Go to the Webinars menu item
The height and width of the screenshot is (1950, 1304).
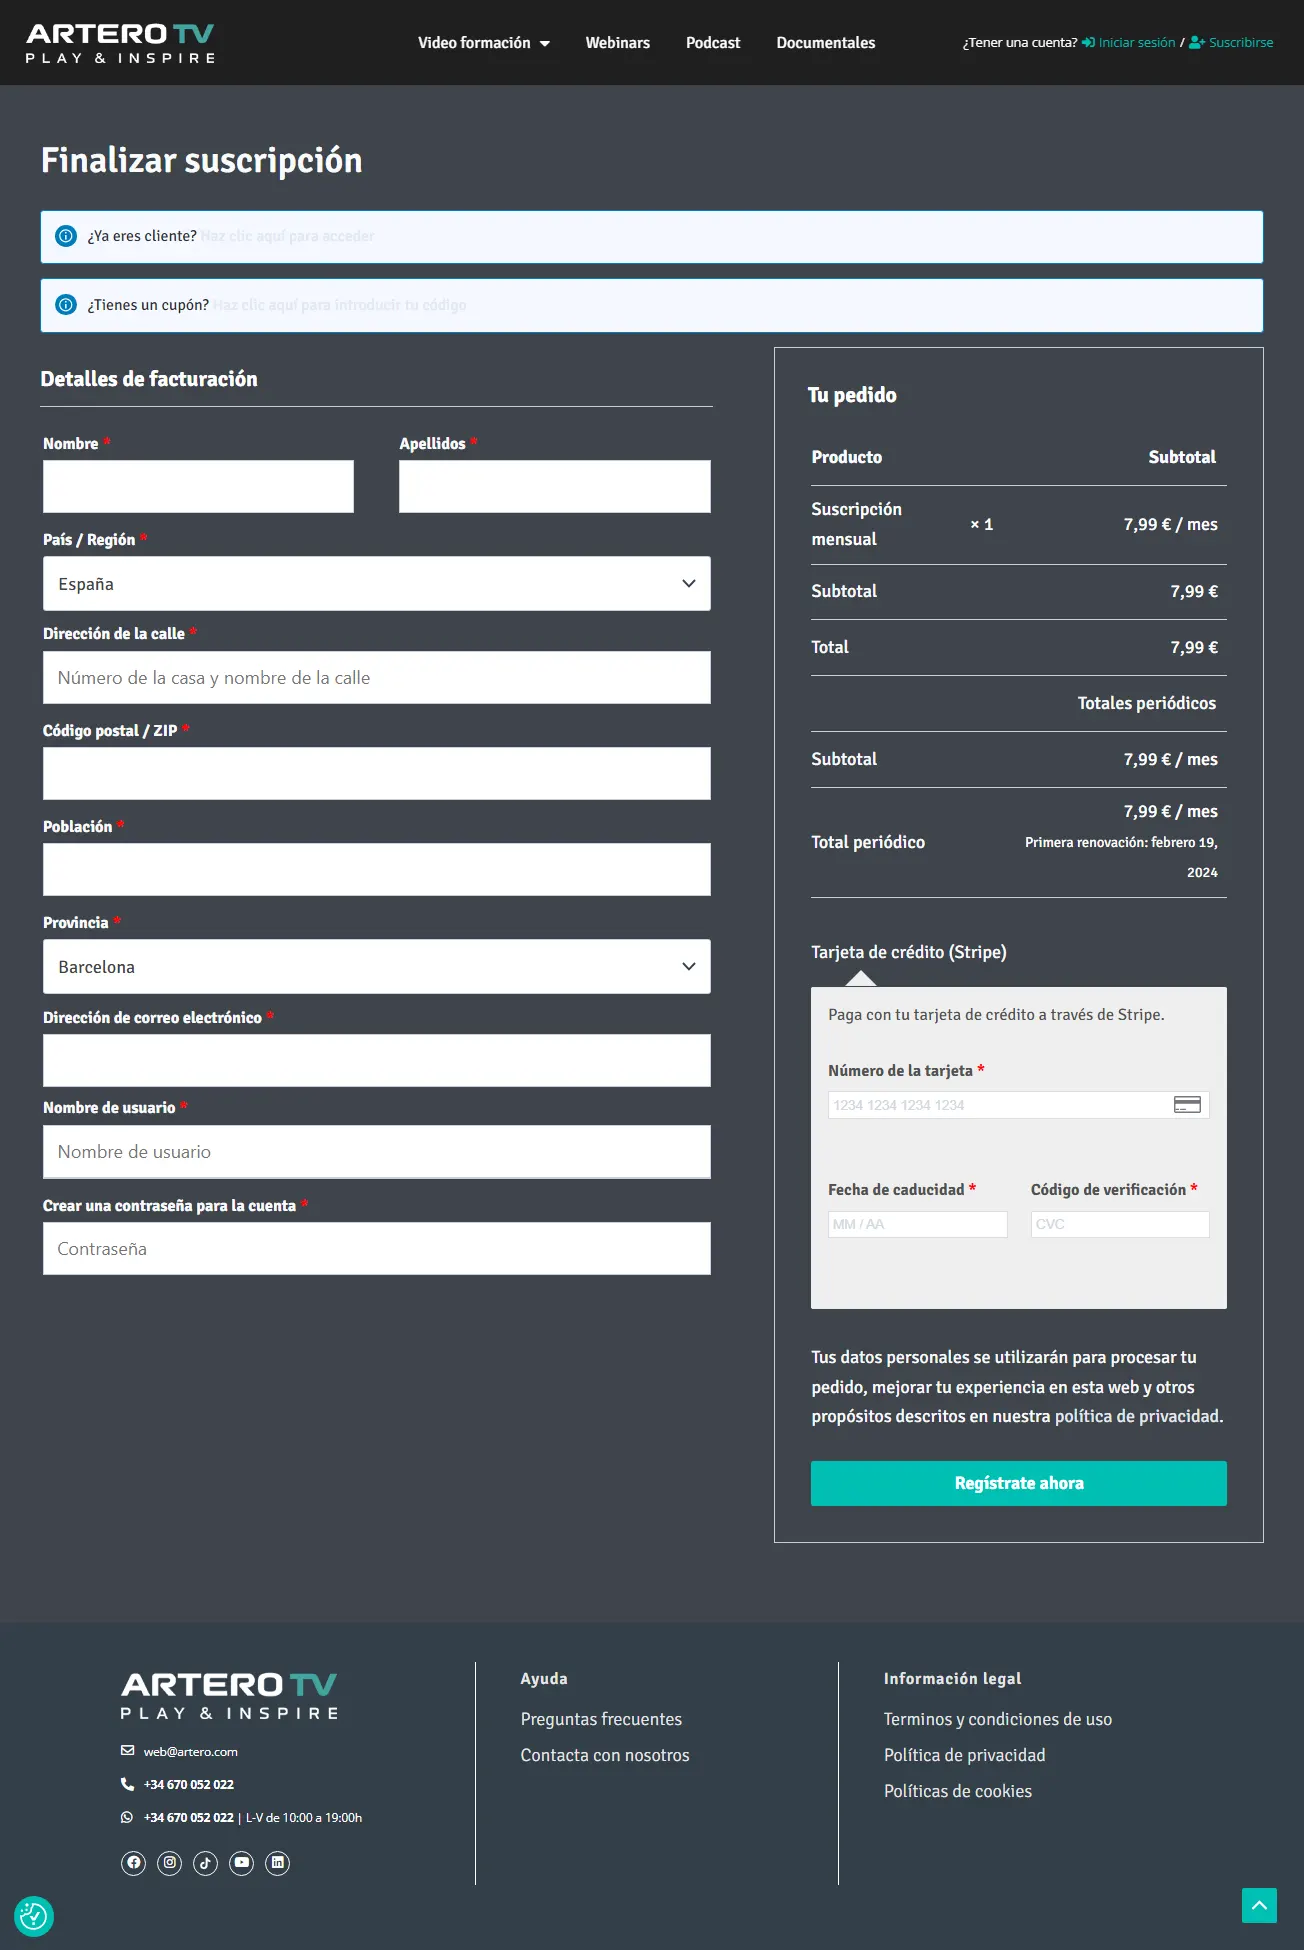(617, 43)
